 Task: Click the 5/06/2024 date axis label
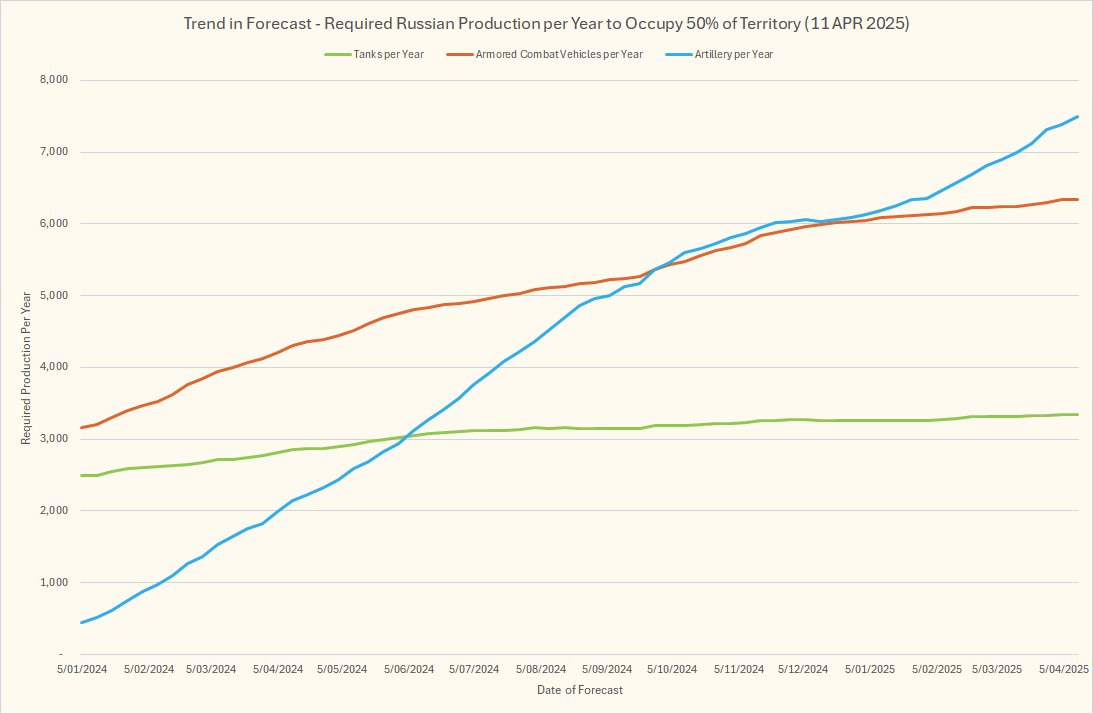click(x=409, y=668)
